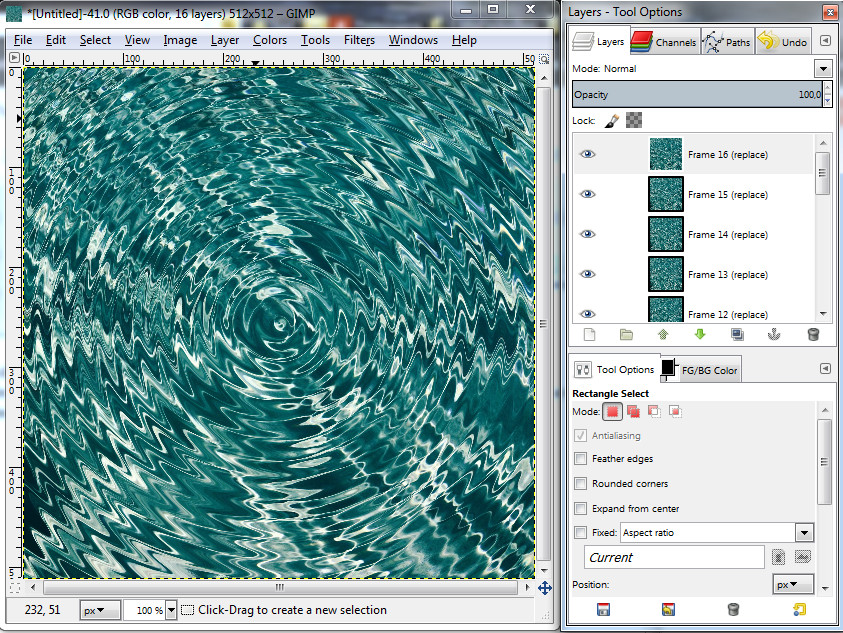
Task: Open the Undo History dialog
Action: pyautogui.click(x=785, y=41)
